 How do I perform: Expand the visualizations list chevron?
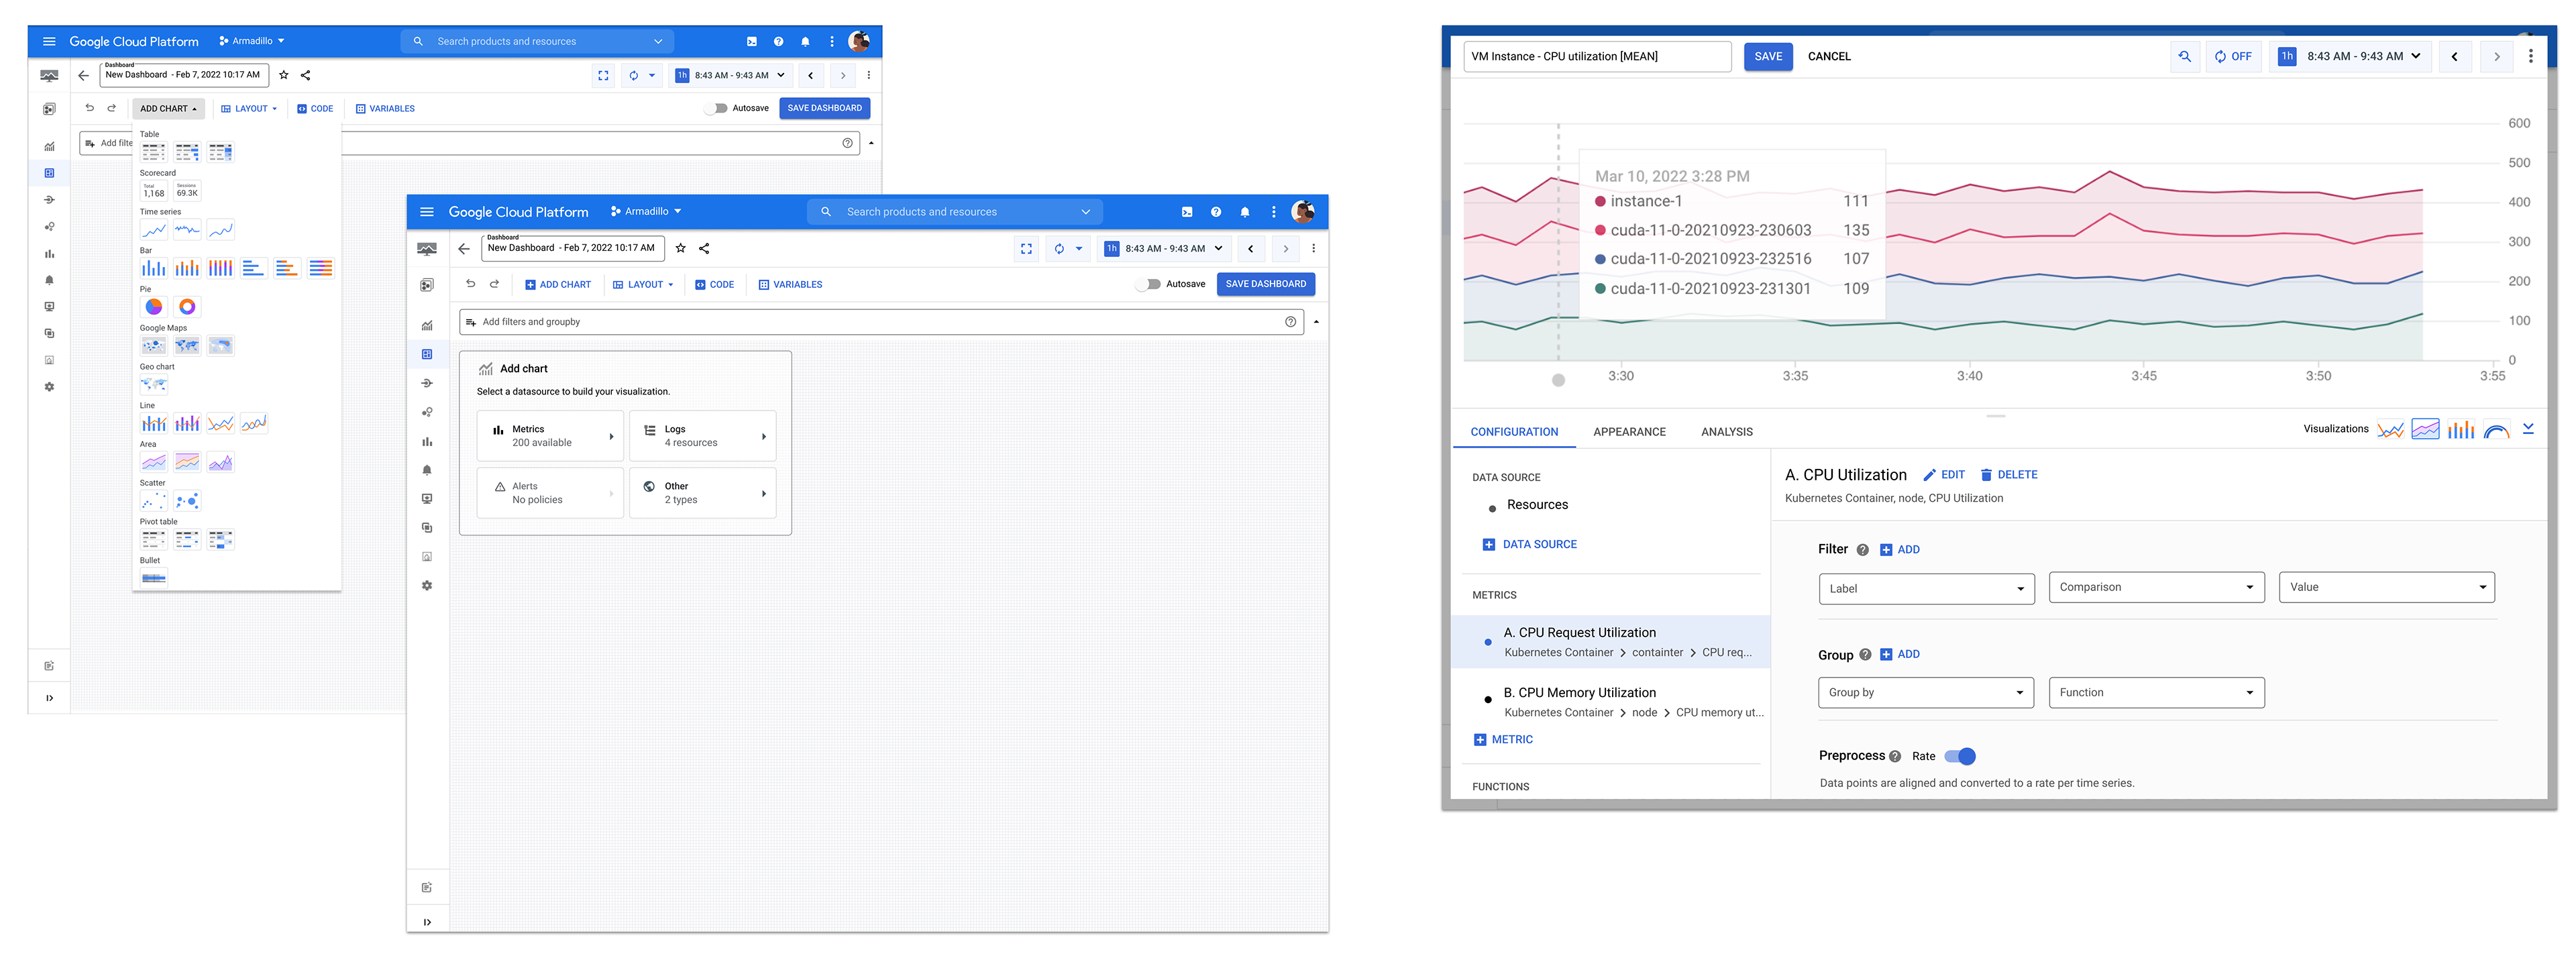click(x=2528, y=429)
